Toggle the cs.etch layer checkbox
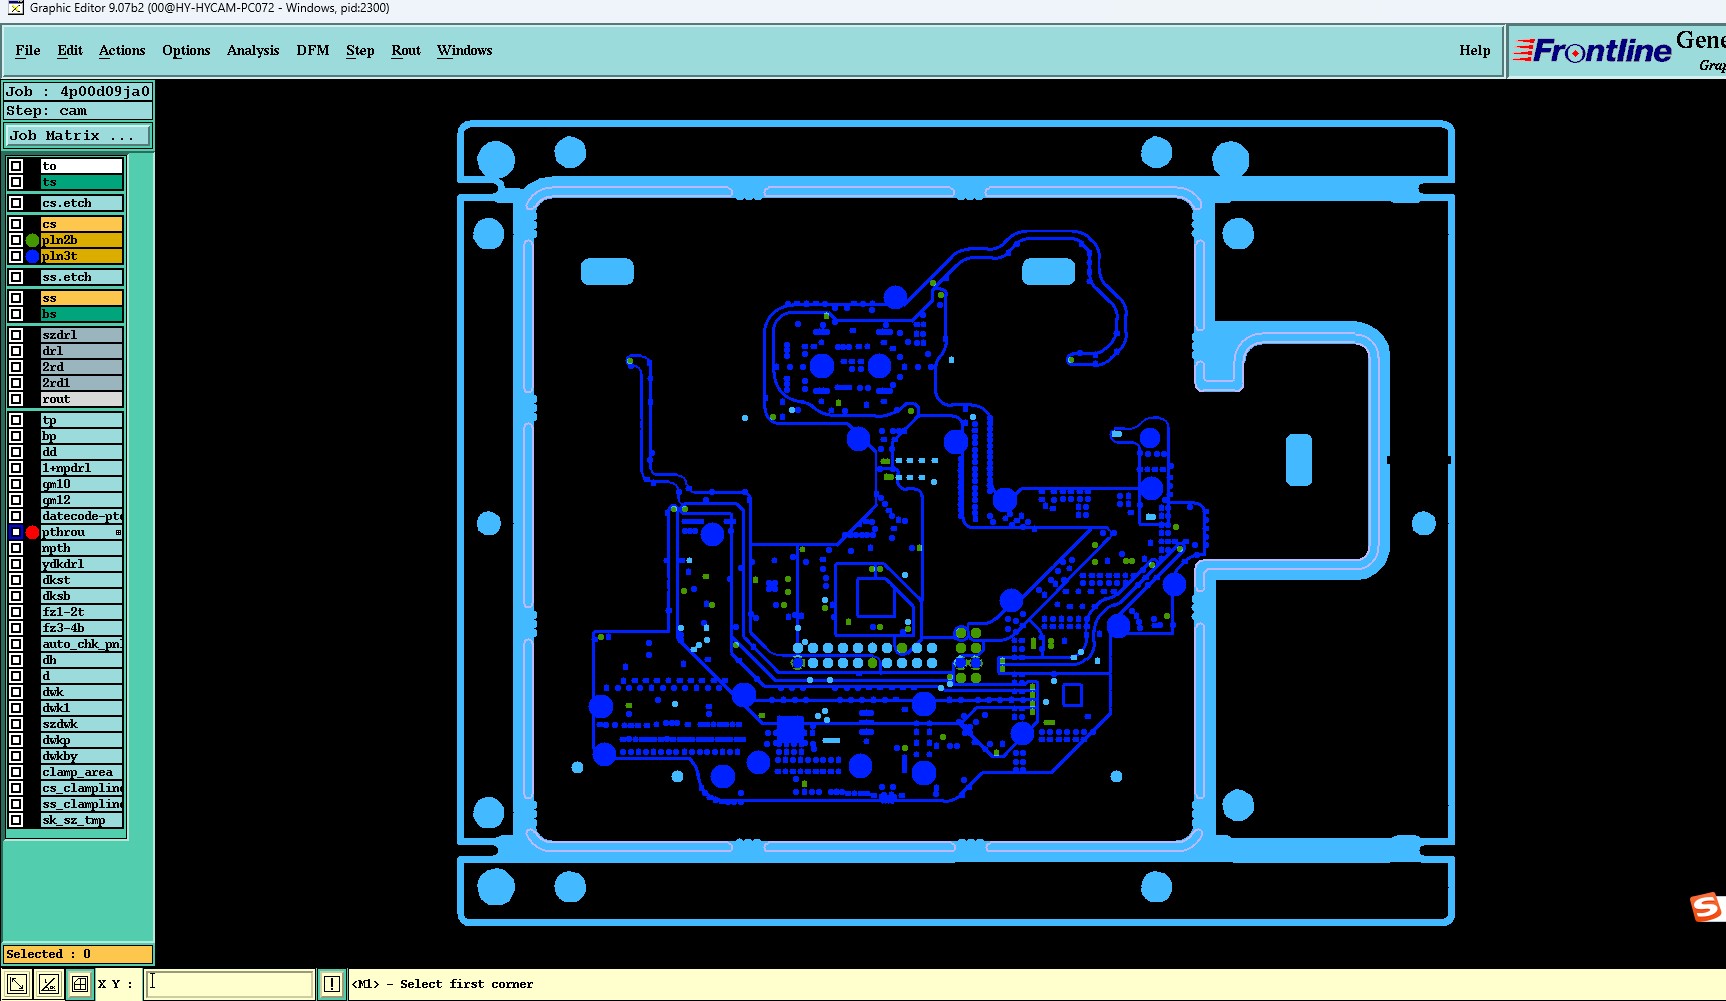This screenshot has width=1726, height=1001. click(x=16, y=203)
